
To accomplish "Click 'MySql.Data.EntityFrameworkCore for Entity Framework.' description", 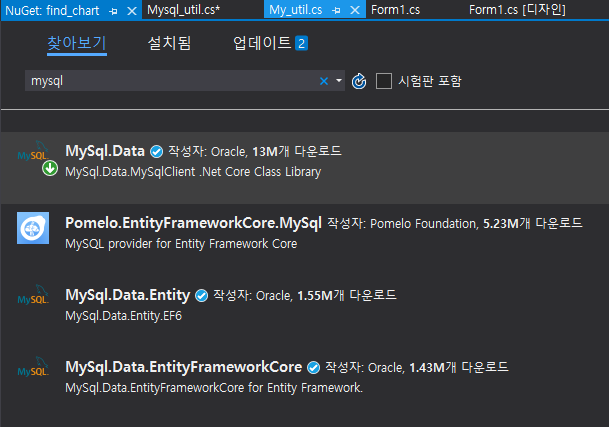I will pyautogui.click(x=214, y=388).
